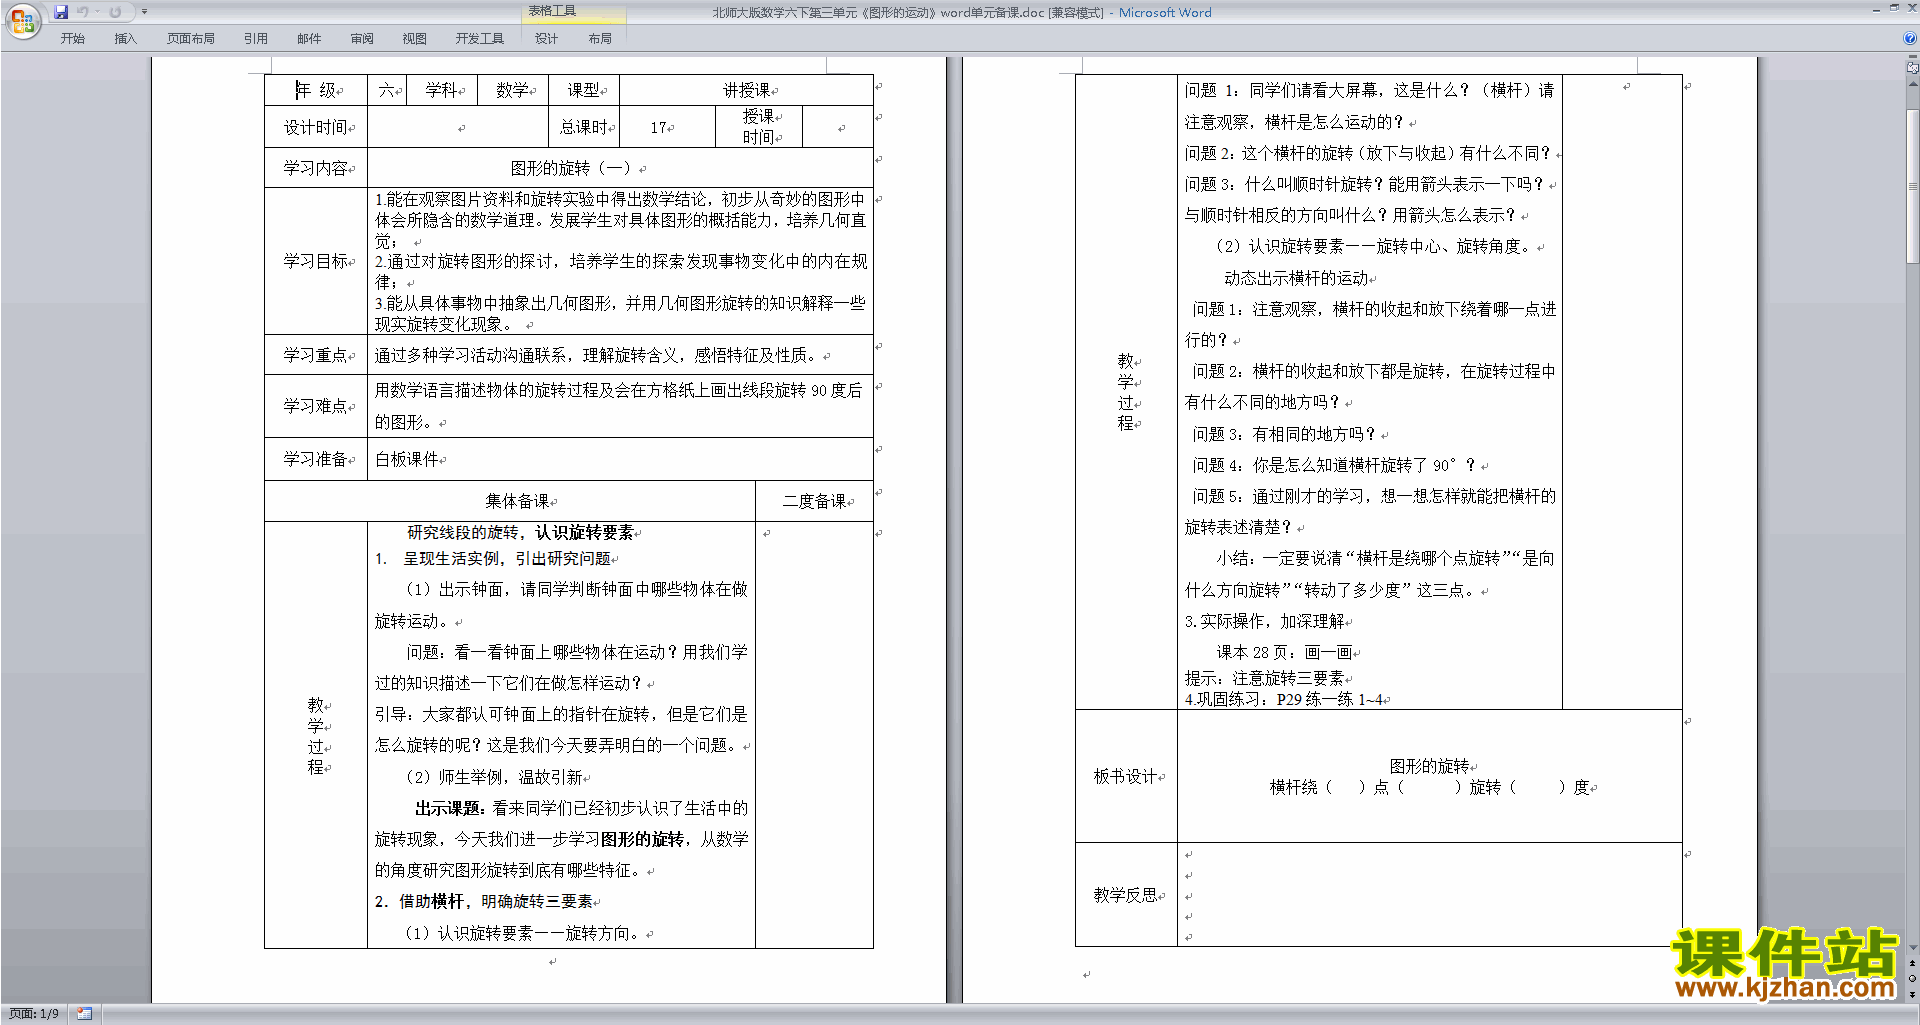Click the 年级 cell in the table
Screen dimensions: 1920x1025
(x=316, y=90)
